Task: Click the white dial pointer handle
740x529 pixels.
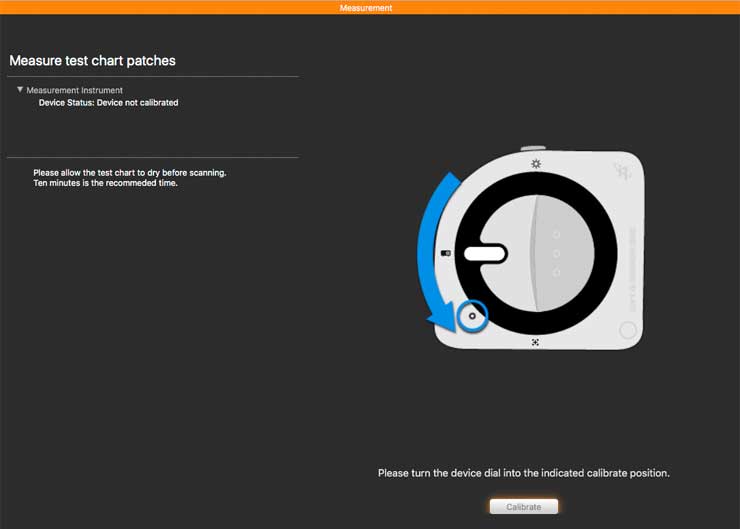Action: (x=485, y=253)
